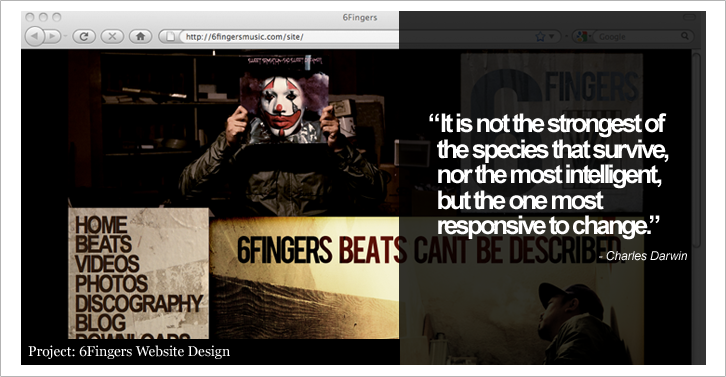This screenshot has height=377, width=726.
Task: Open the HOME link in site menu
Action: tap(101, 226)
